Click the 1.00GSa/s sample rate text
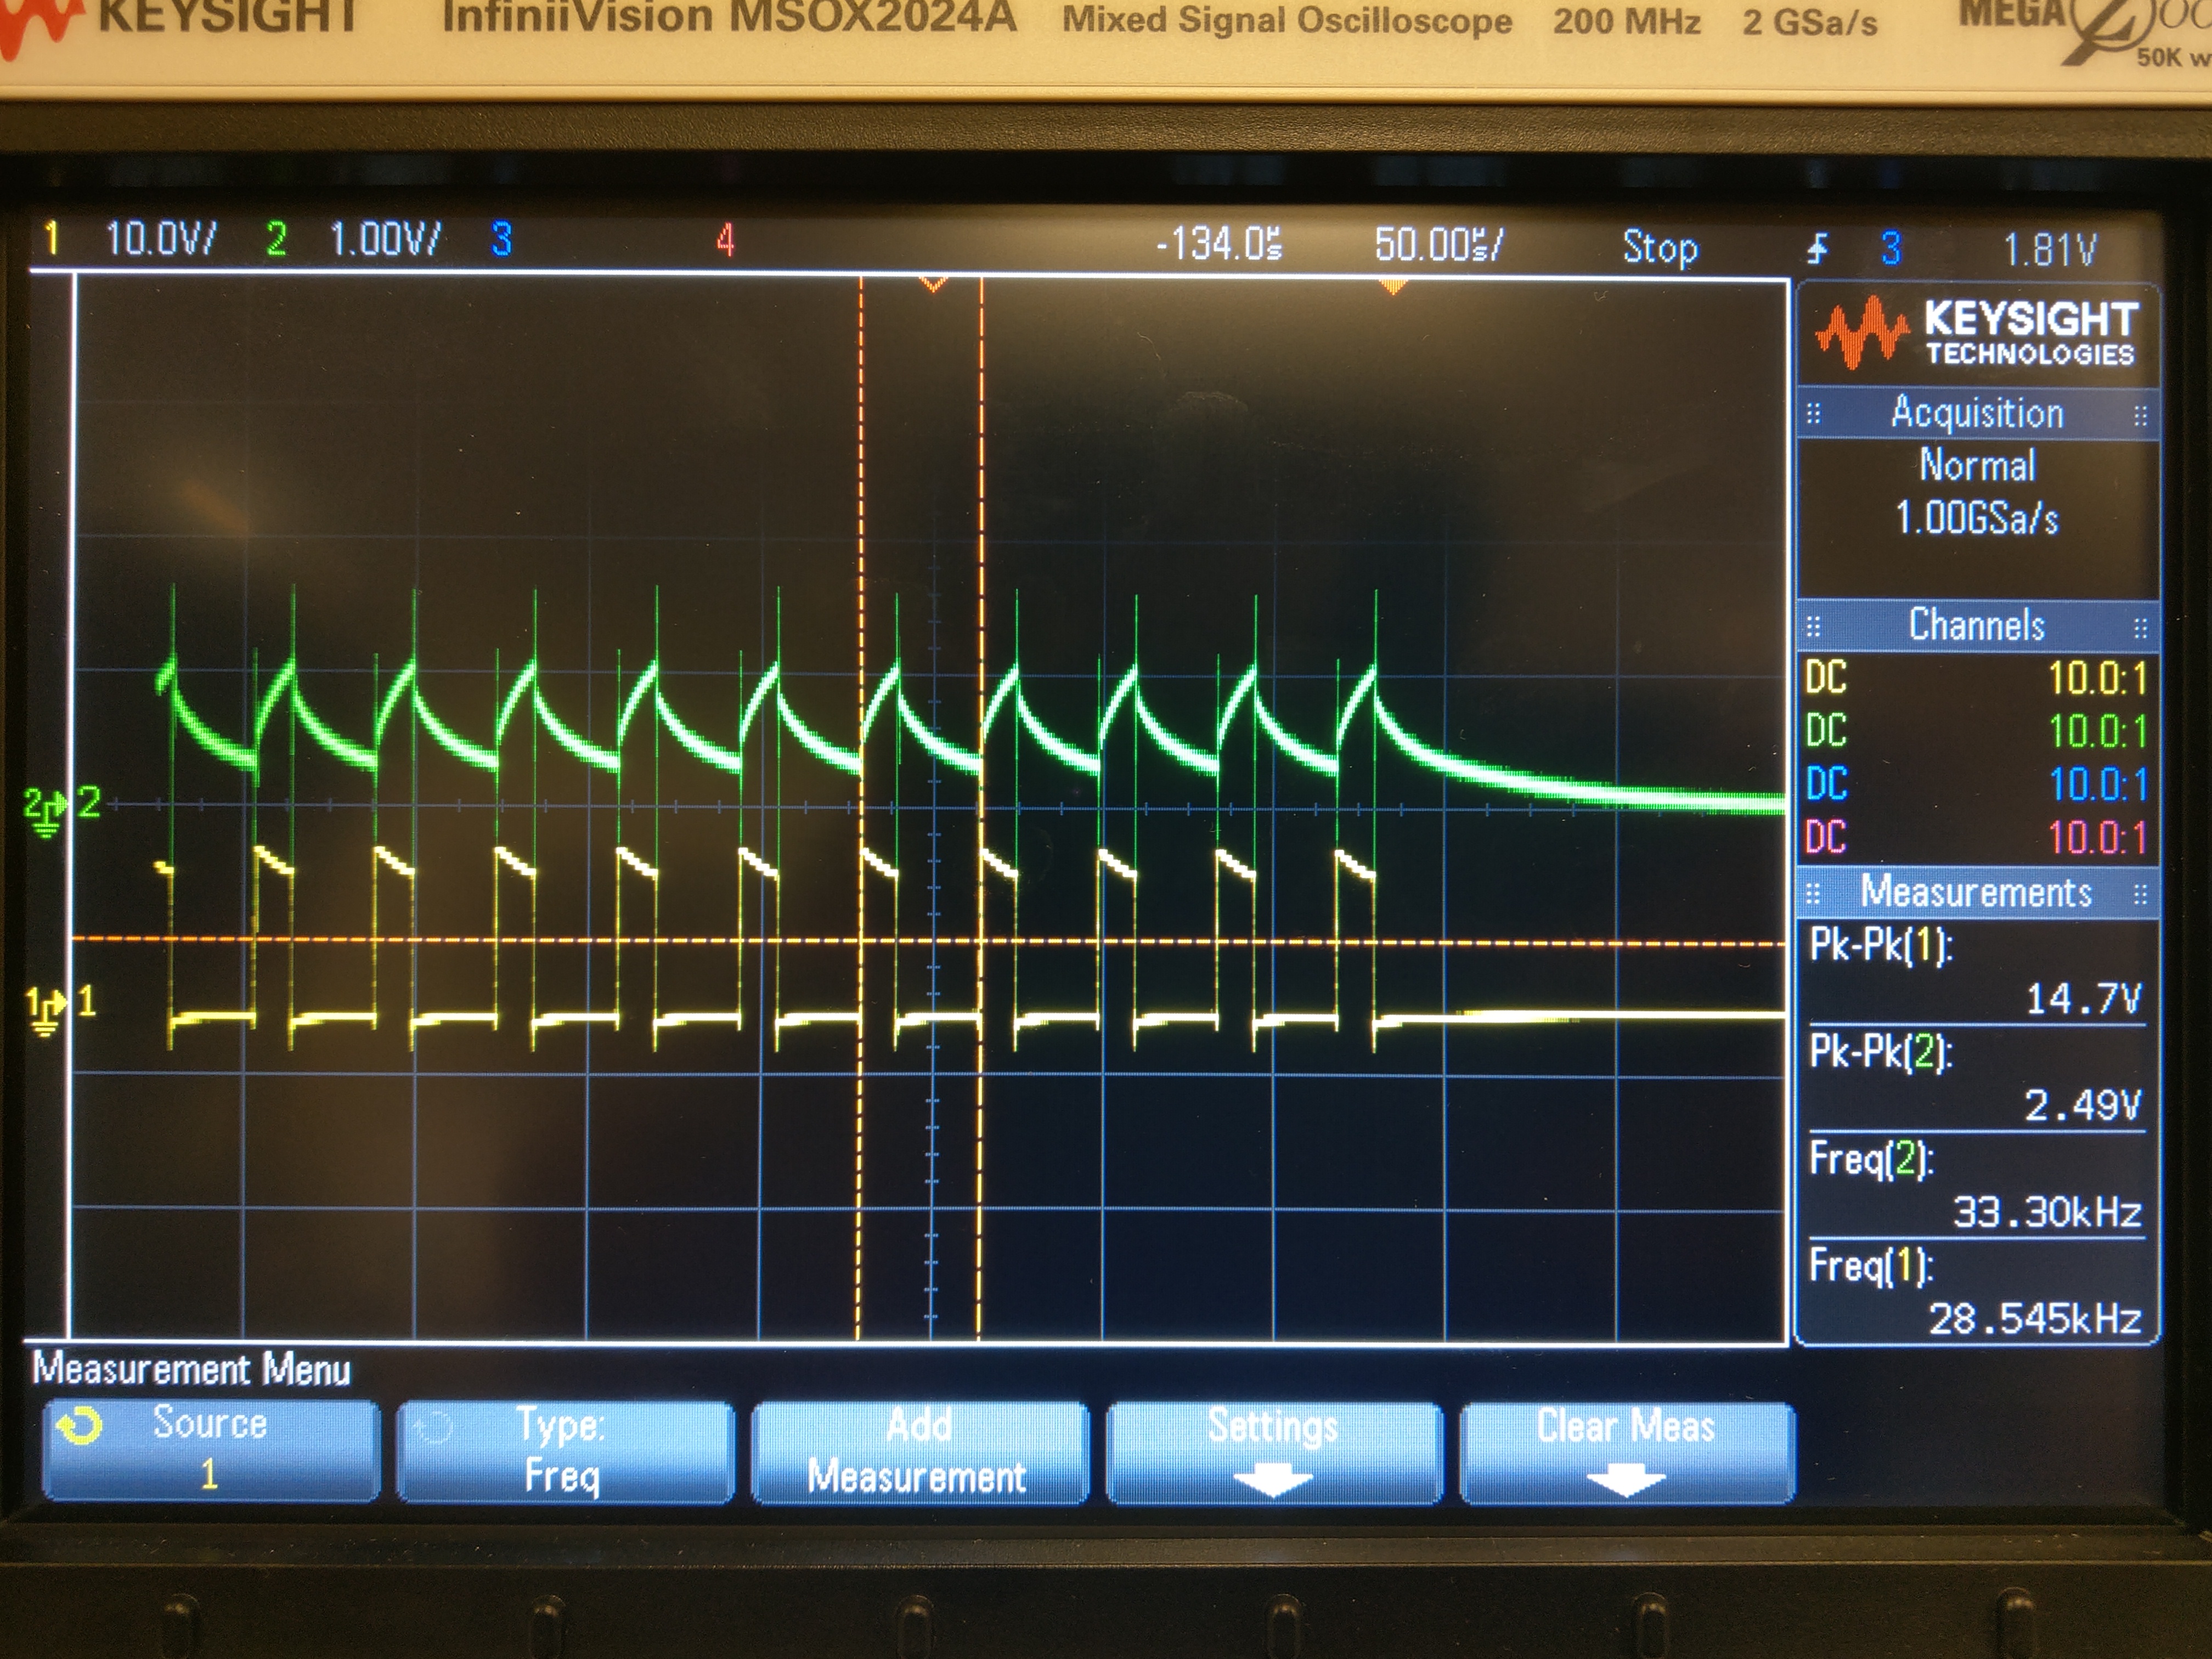The image size is (2212, 1659). click(x=1977, y=518)
